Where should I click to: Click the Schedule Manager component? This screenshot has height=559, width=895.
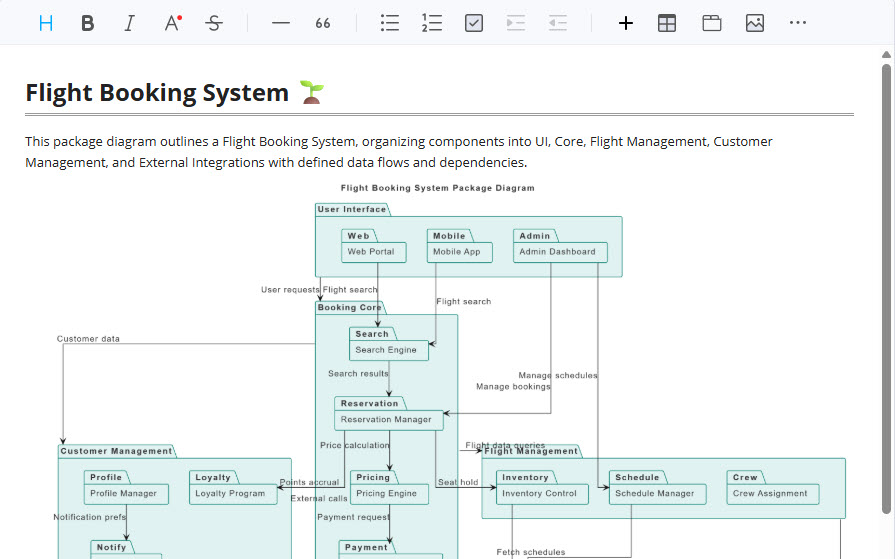(658, 494)
